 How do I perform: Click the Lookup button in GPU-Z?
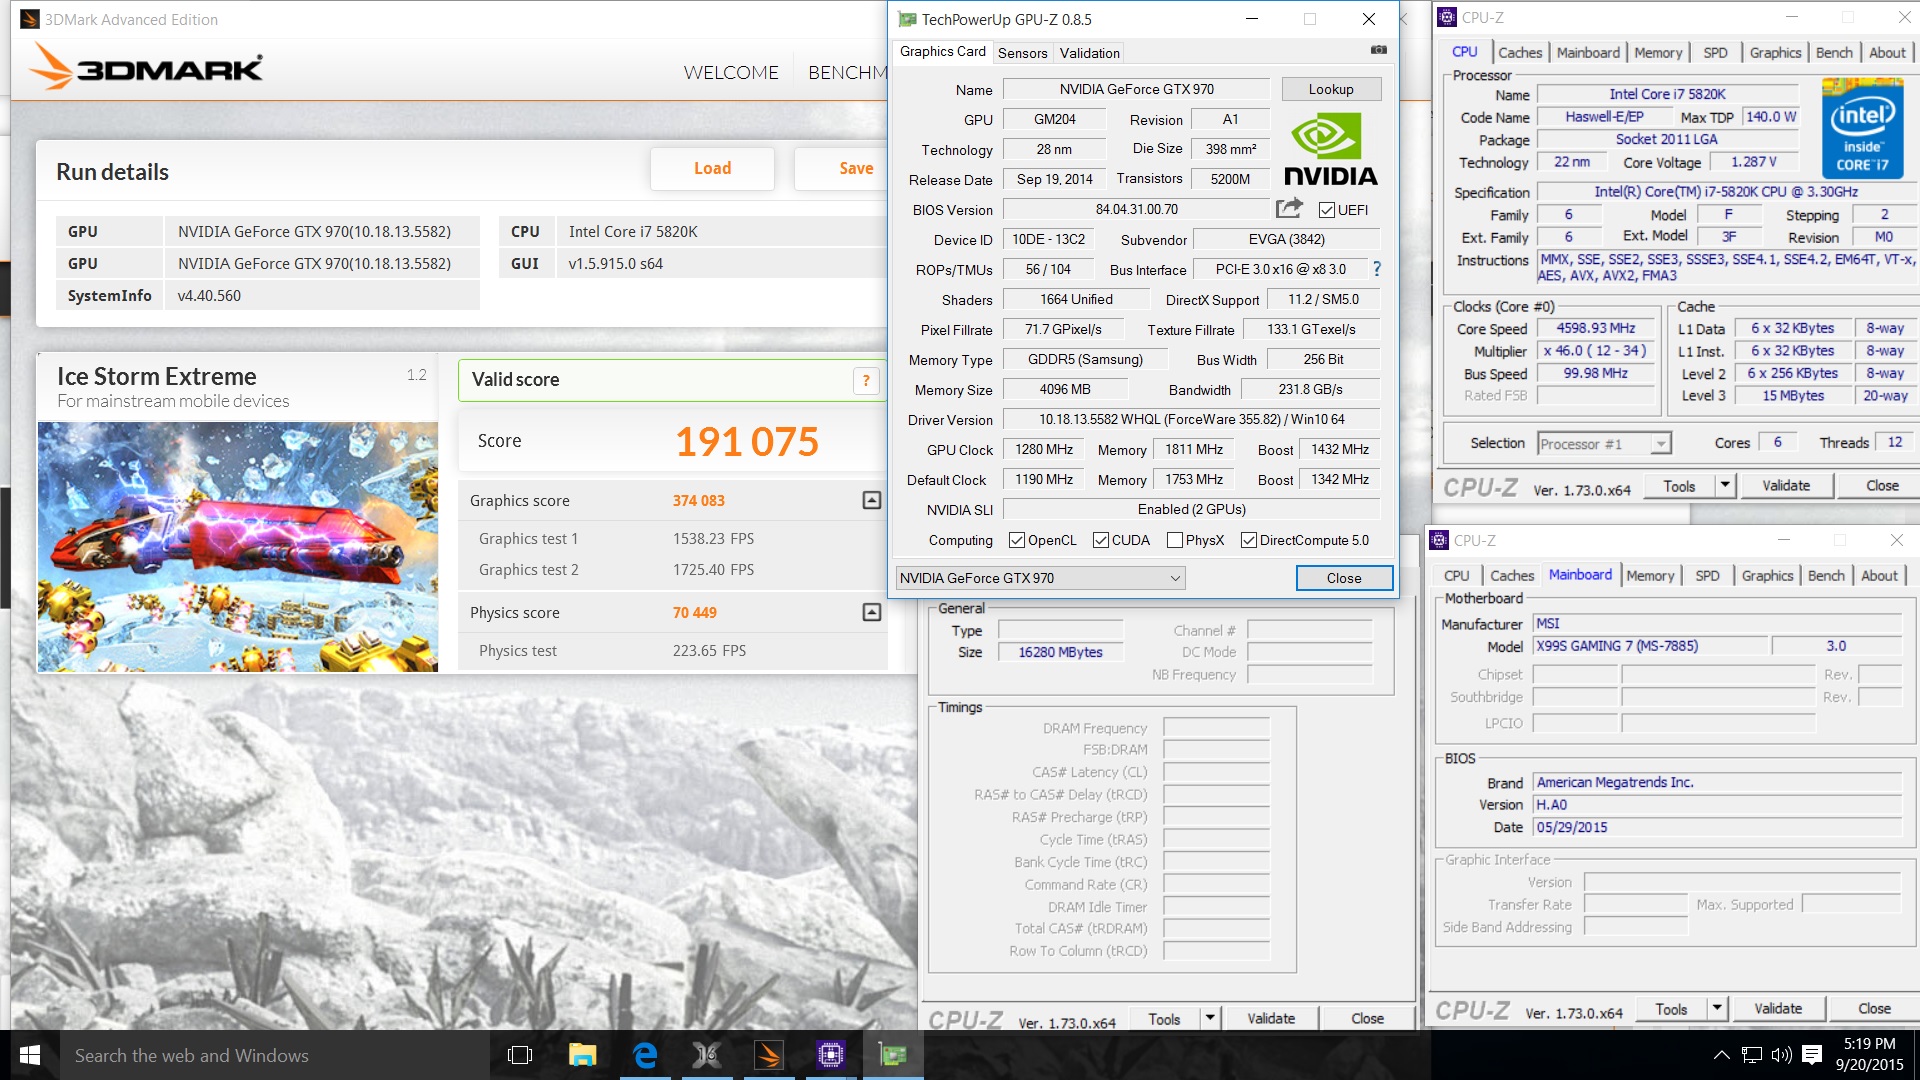click(1331, 89)
